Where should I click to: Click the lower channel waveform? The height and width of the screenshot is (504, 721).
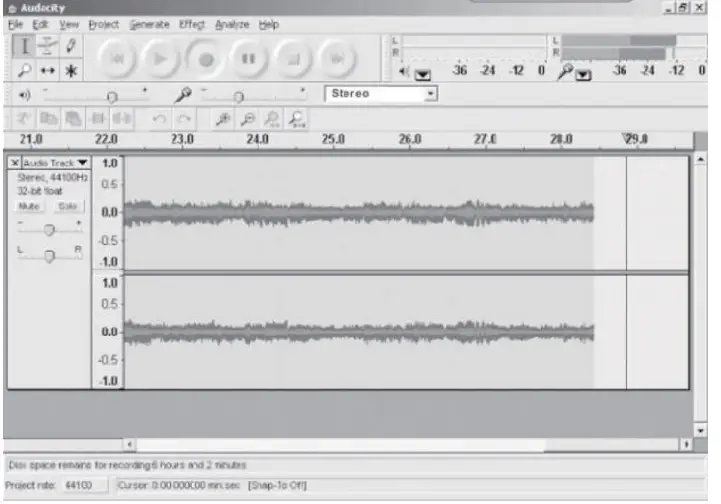[x=359, y=332]
